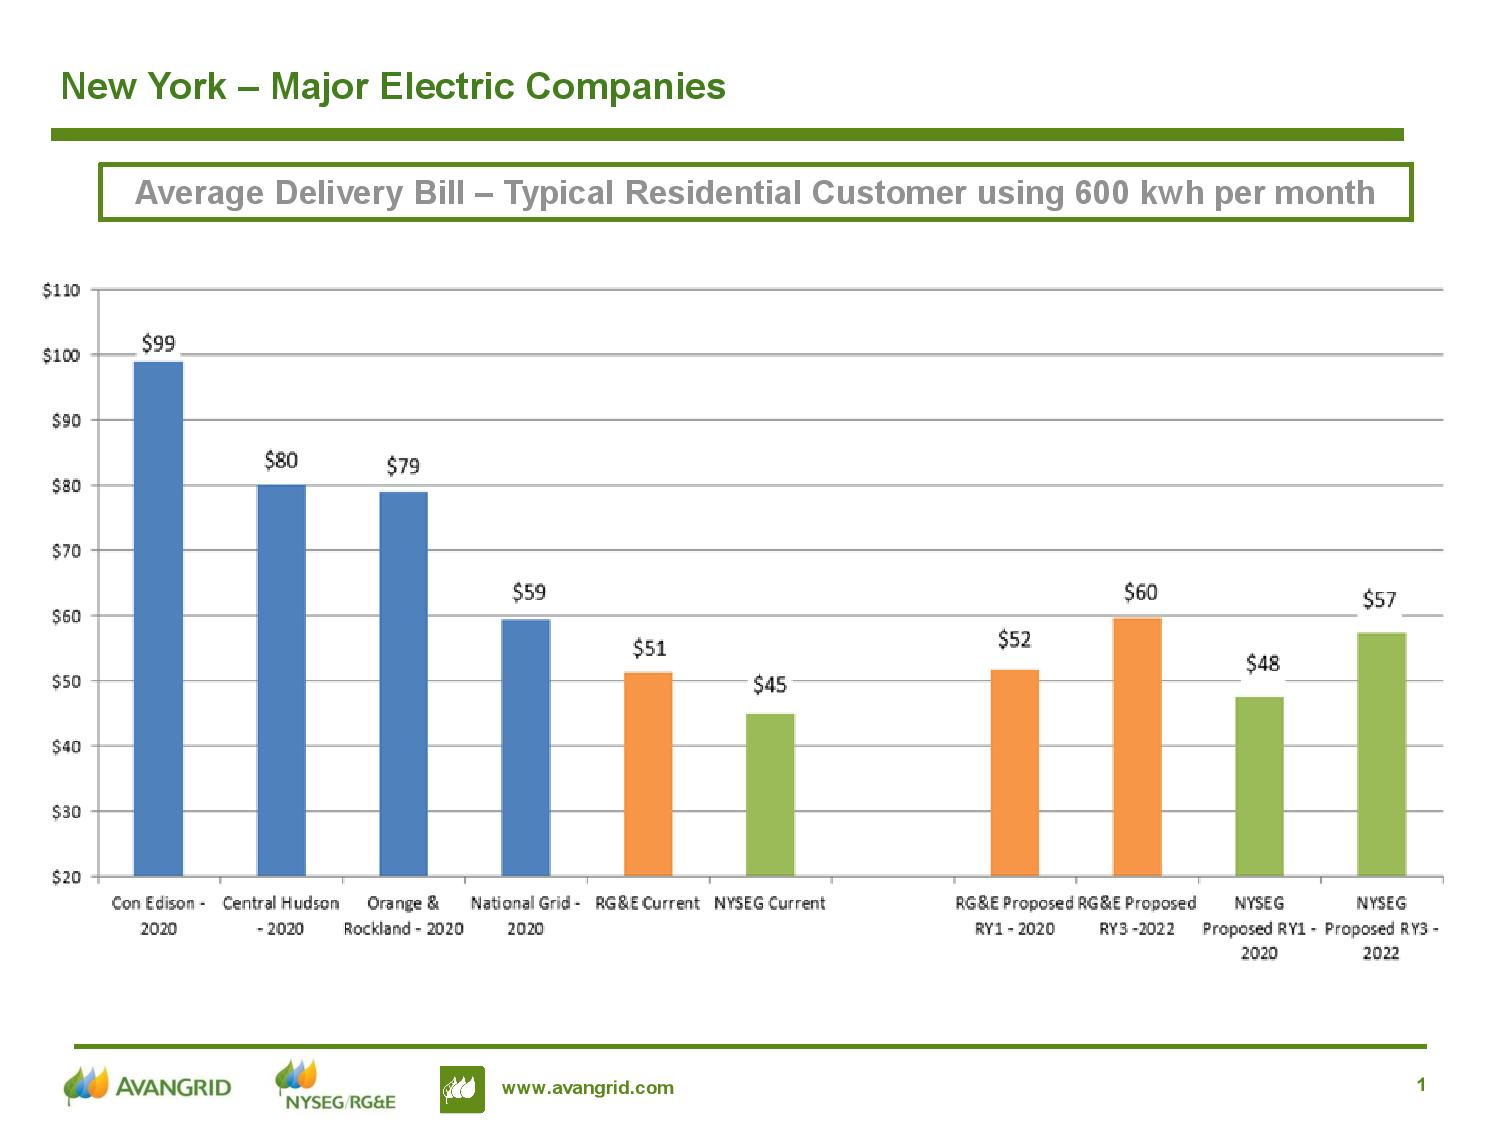This screenshot has width=1500, height=1125.
Task: Select the Orange & Rockland $79 bar
Action: click(403, 684)
